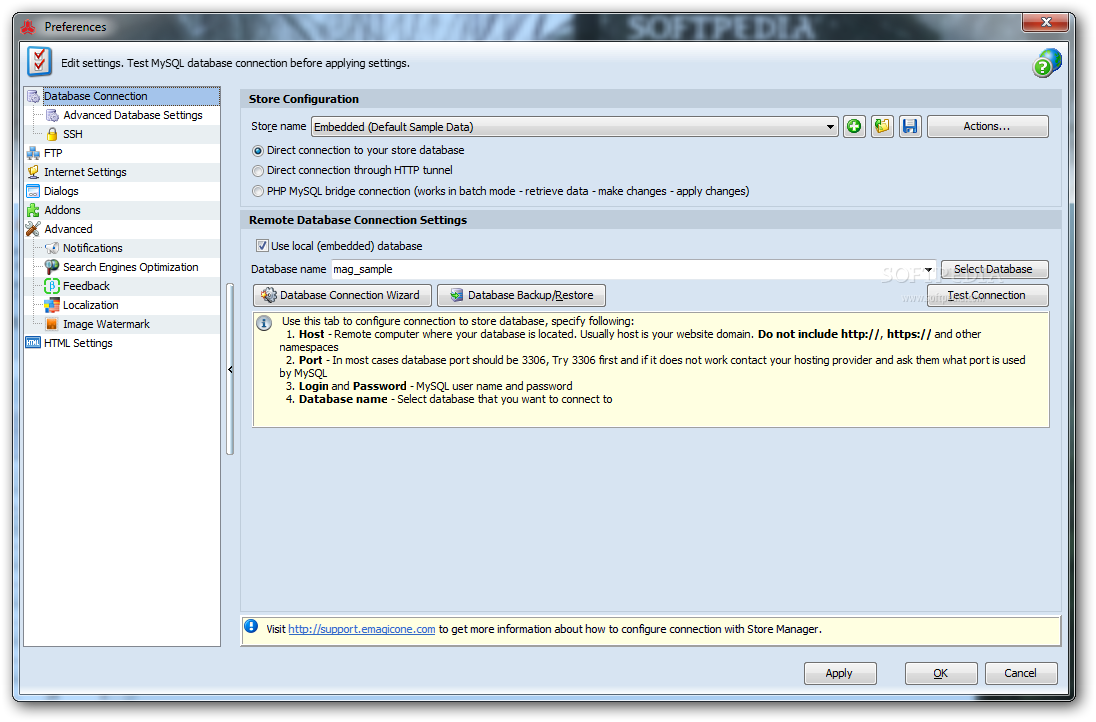This screenshot has height=722, width=1096.
Task: Click Test Connection button
Action: (987, 296)
